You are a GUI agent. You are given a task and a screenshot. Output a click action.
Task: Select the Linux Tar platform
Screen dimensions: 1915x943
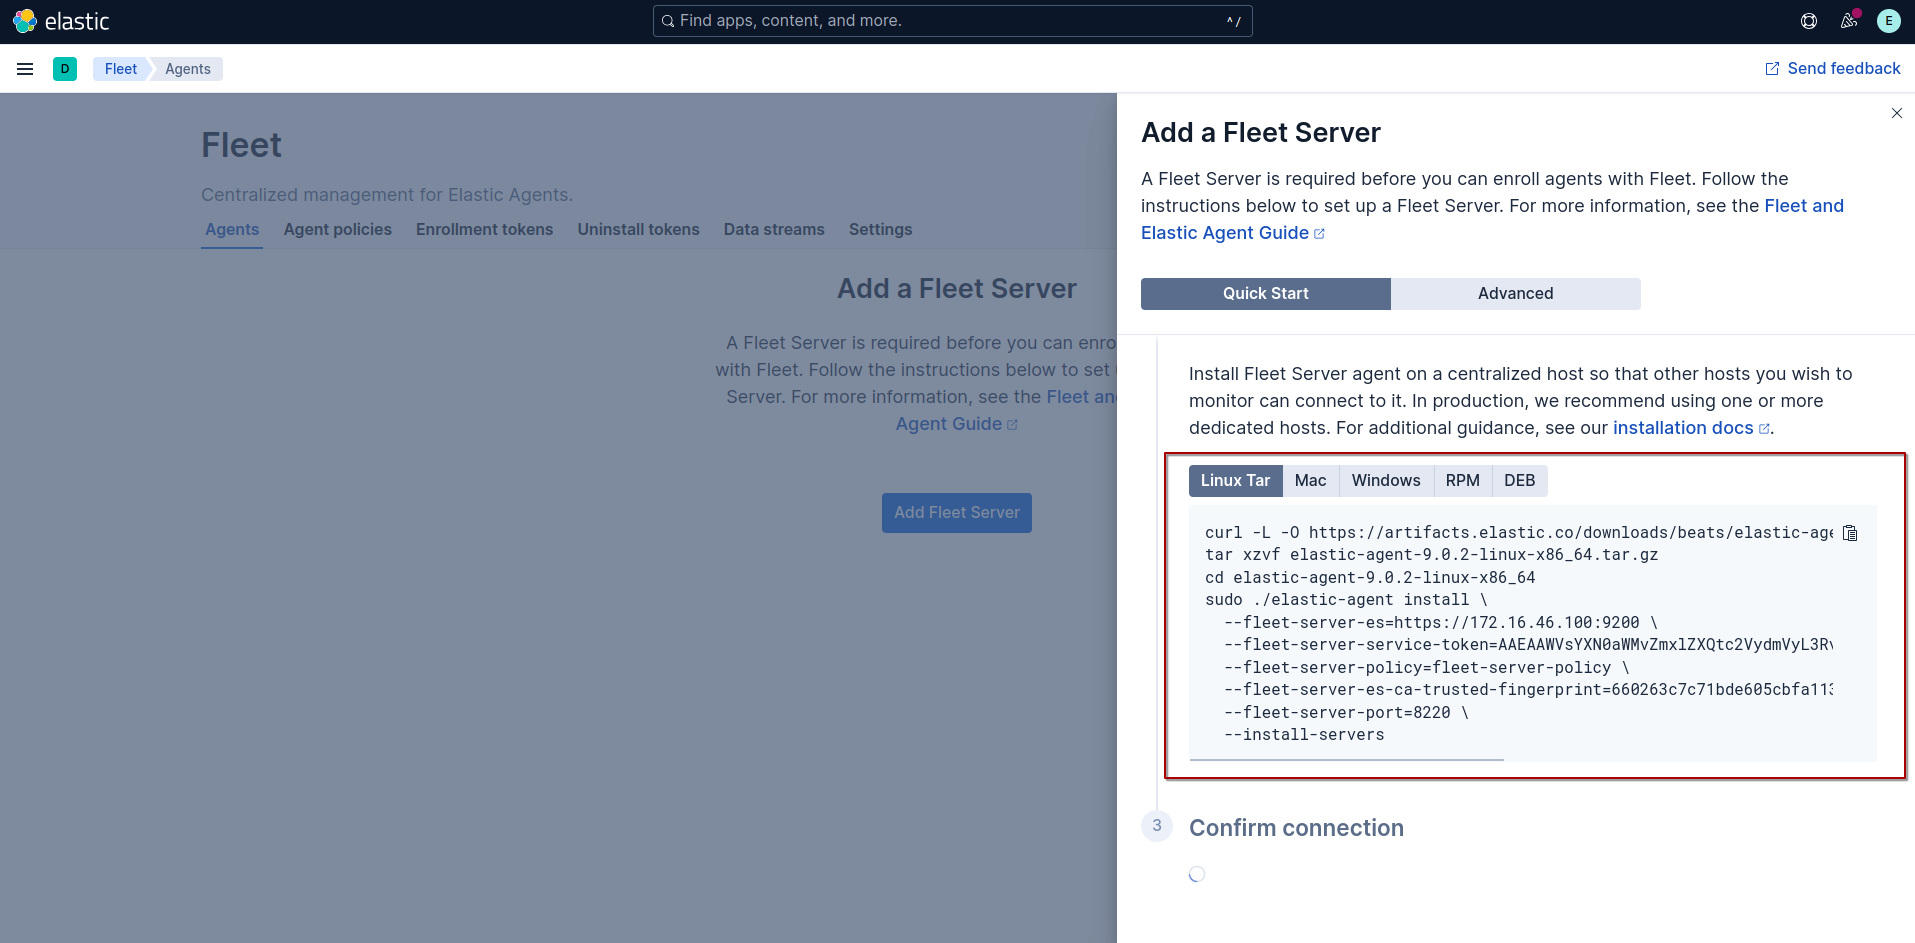point(1235,481)
